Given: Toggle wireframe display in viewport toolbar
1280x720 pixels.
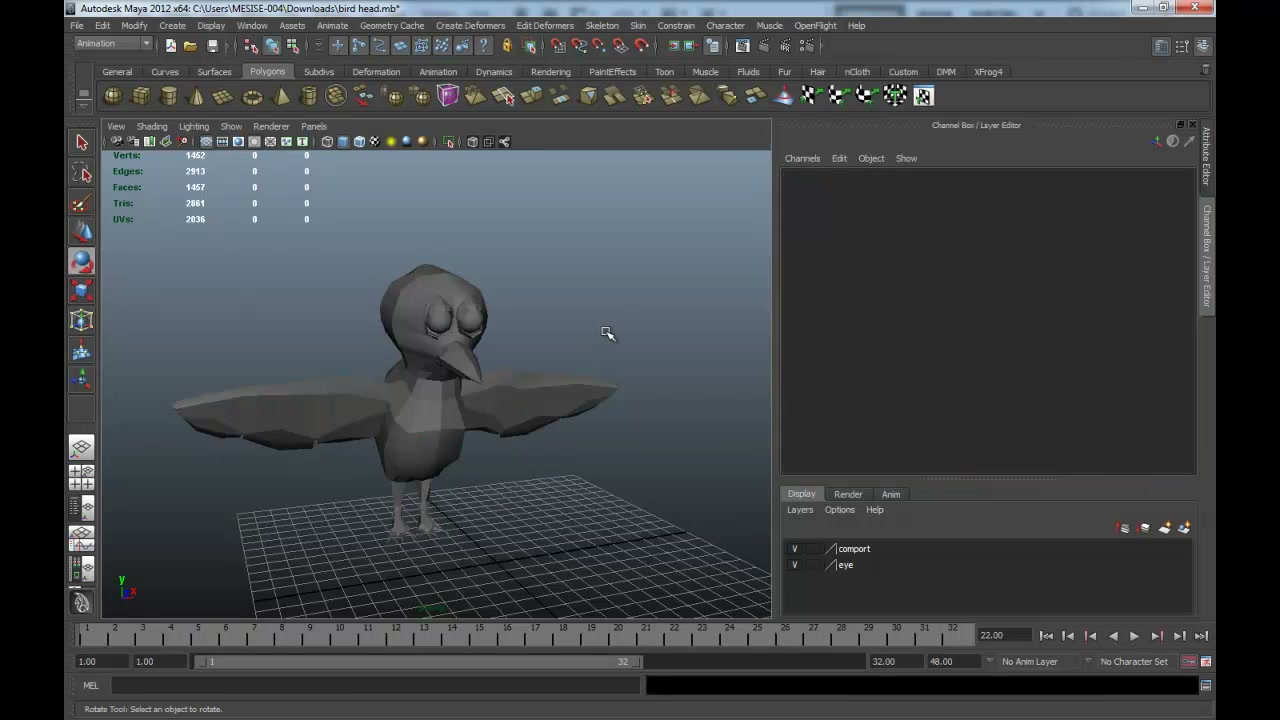Looking at the screenshot, I should pyautogui.click(x=327, y=142).
